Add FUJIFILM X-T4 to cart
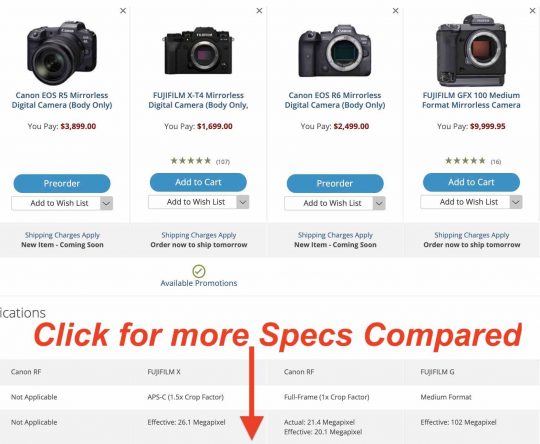This screenshot has width=540, height=444. click(198, 182)
